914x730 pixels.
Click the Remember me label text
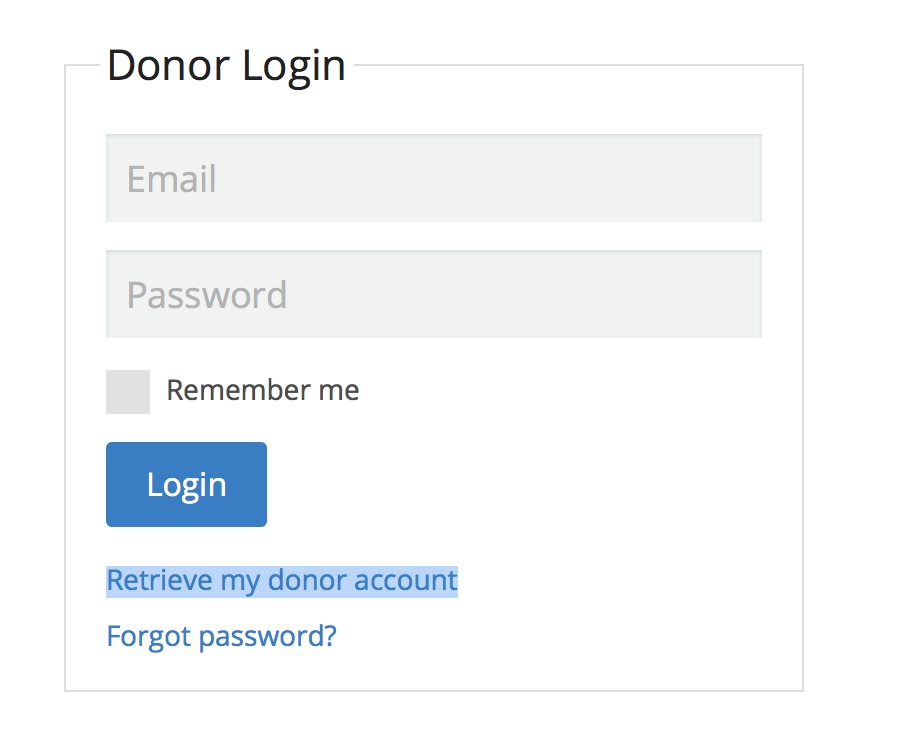pos(262,390)
